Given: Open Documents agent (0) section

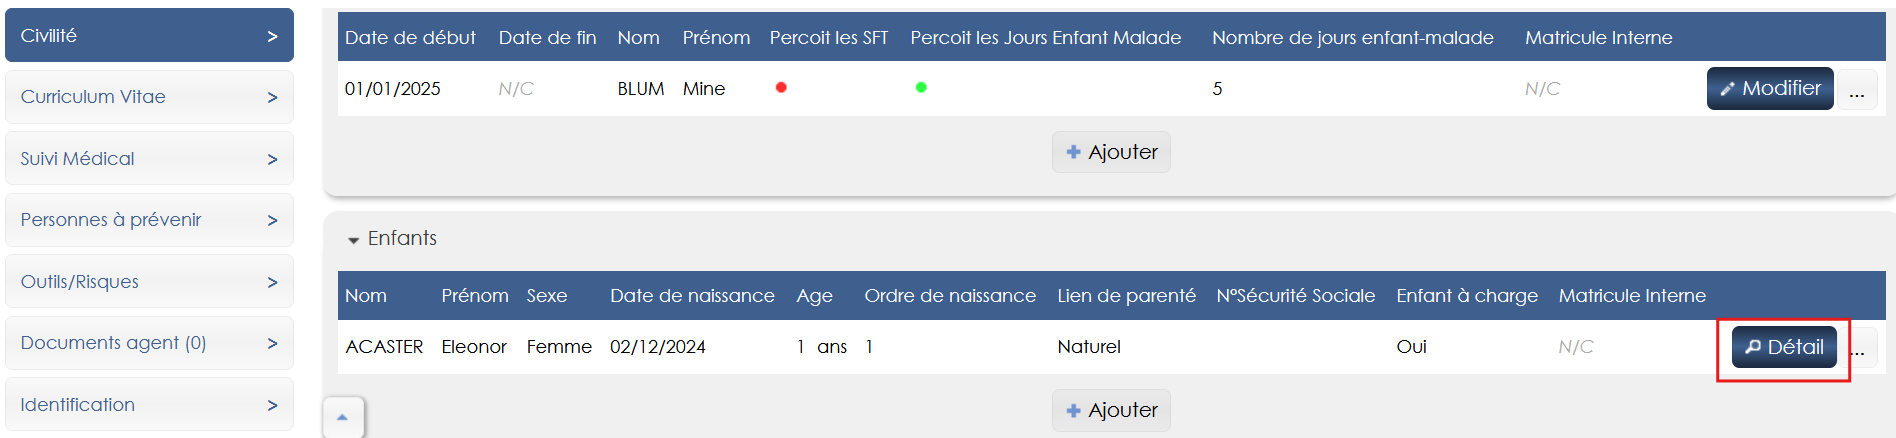Looking at the screenshot, I should (149, 343).
